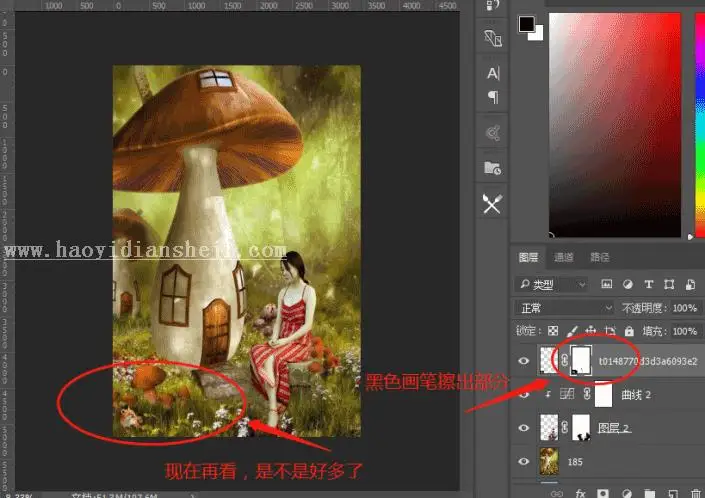
Task: Select the white background color swatch
Action: tap(538, 35)
